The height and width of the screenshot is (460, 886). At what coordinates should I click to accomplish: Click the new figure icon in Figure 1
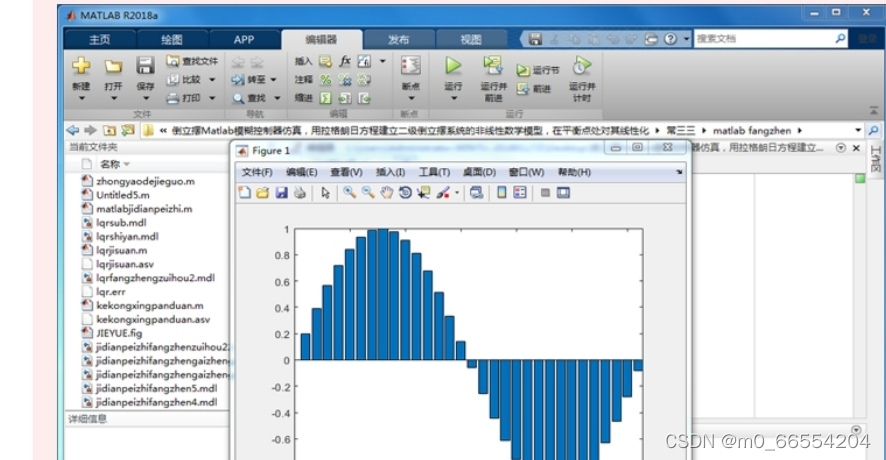(245, 193)
